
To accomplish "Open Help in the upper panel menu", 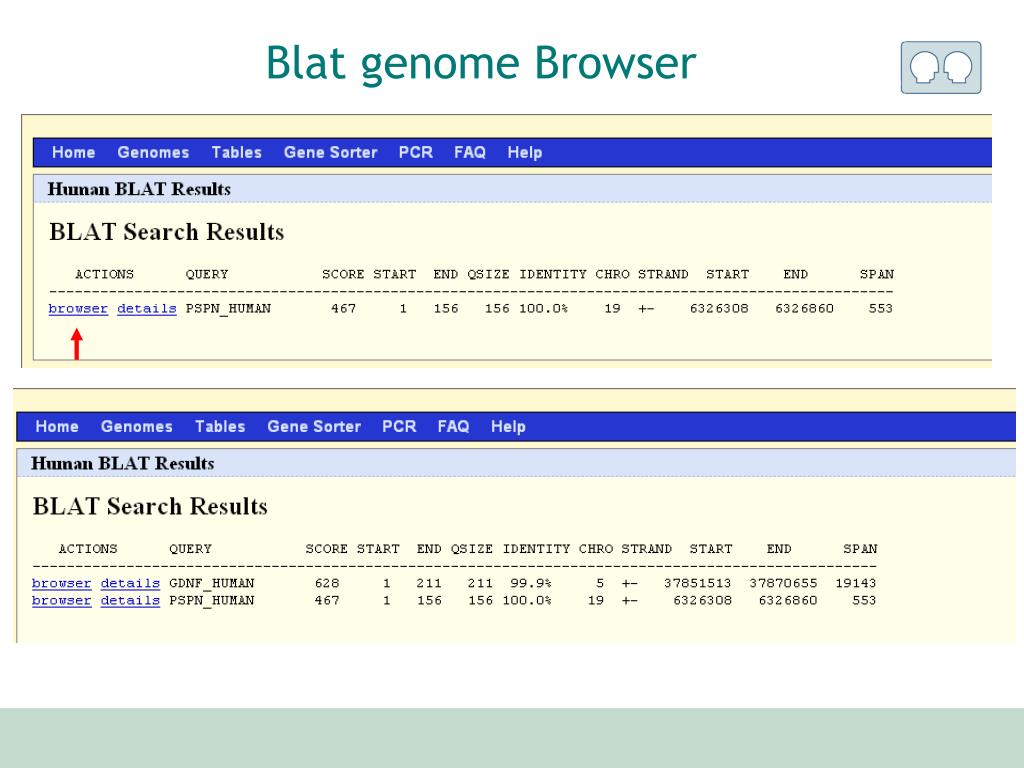I will (x=525, y=152).
